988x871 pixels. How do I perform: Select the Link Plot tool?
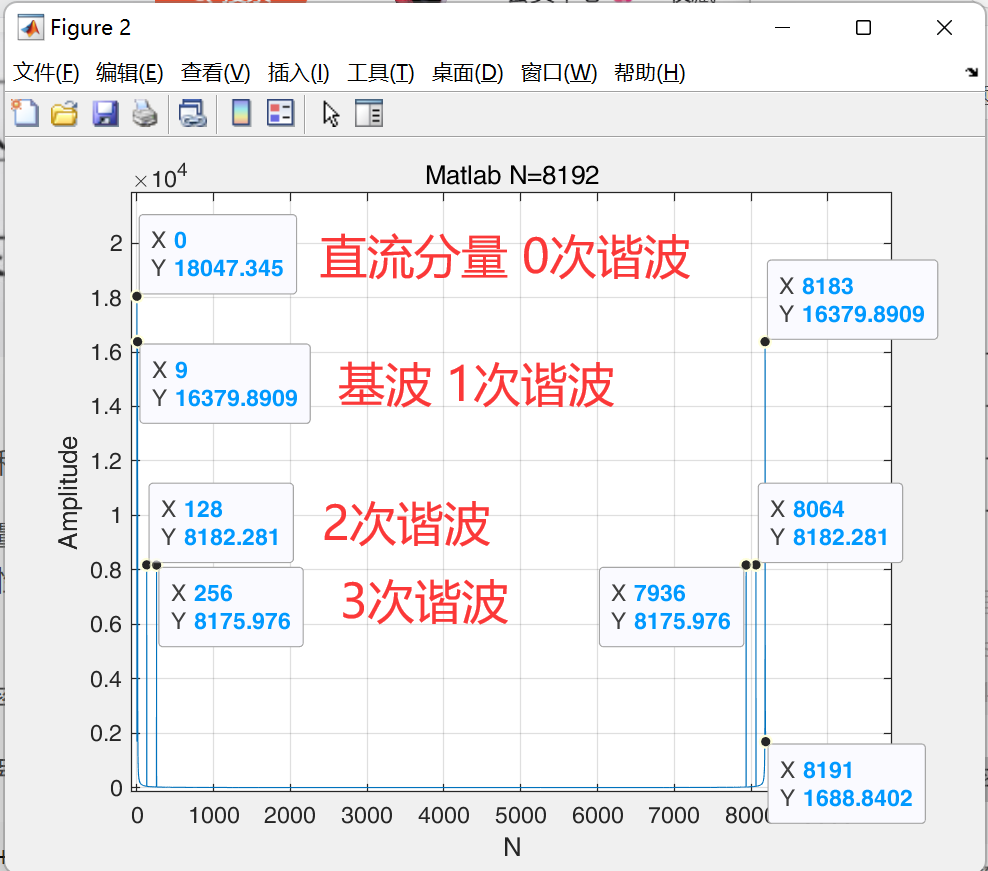193,113
